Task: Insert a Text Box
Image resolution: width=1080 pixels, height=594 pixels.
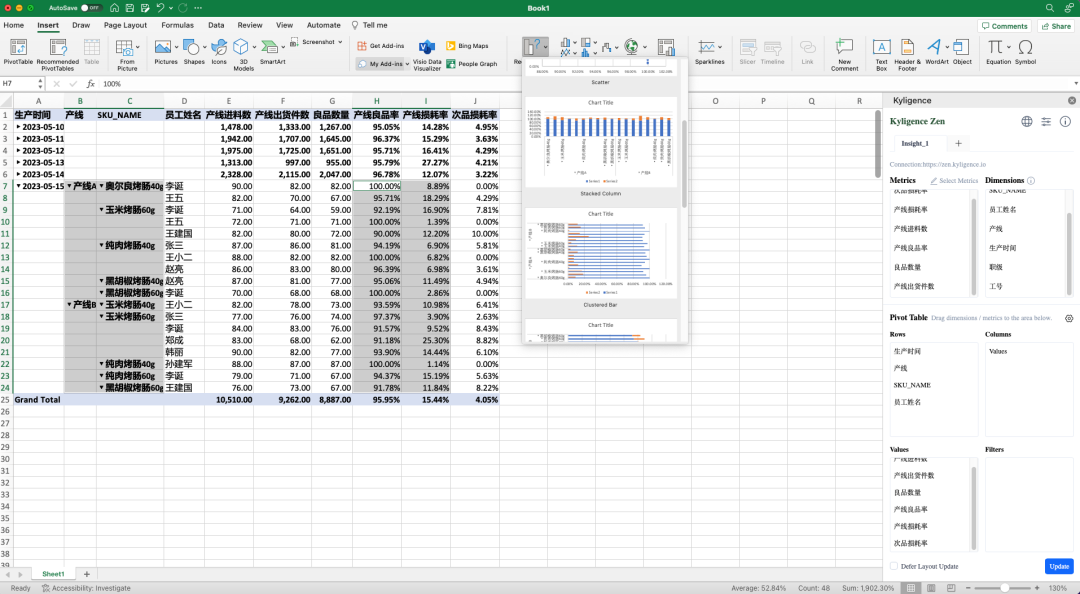Action: (881, 54)
